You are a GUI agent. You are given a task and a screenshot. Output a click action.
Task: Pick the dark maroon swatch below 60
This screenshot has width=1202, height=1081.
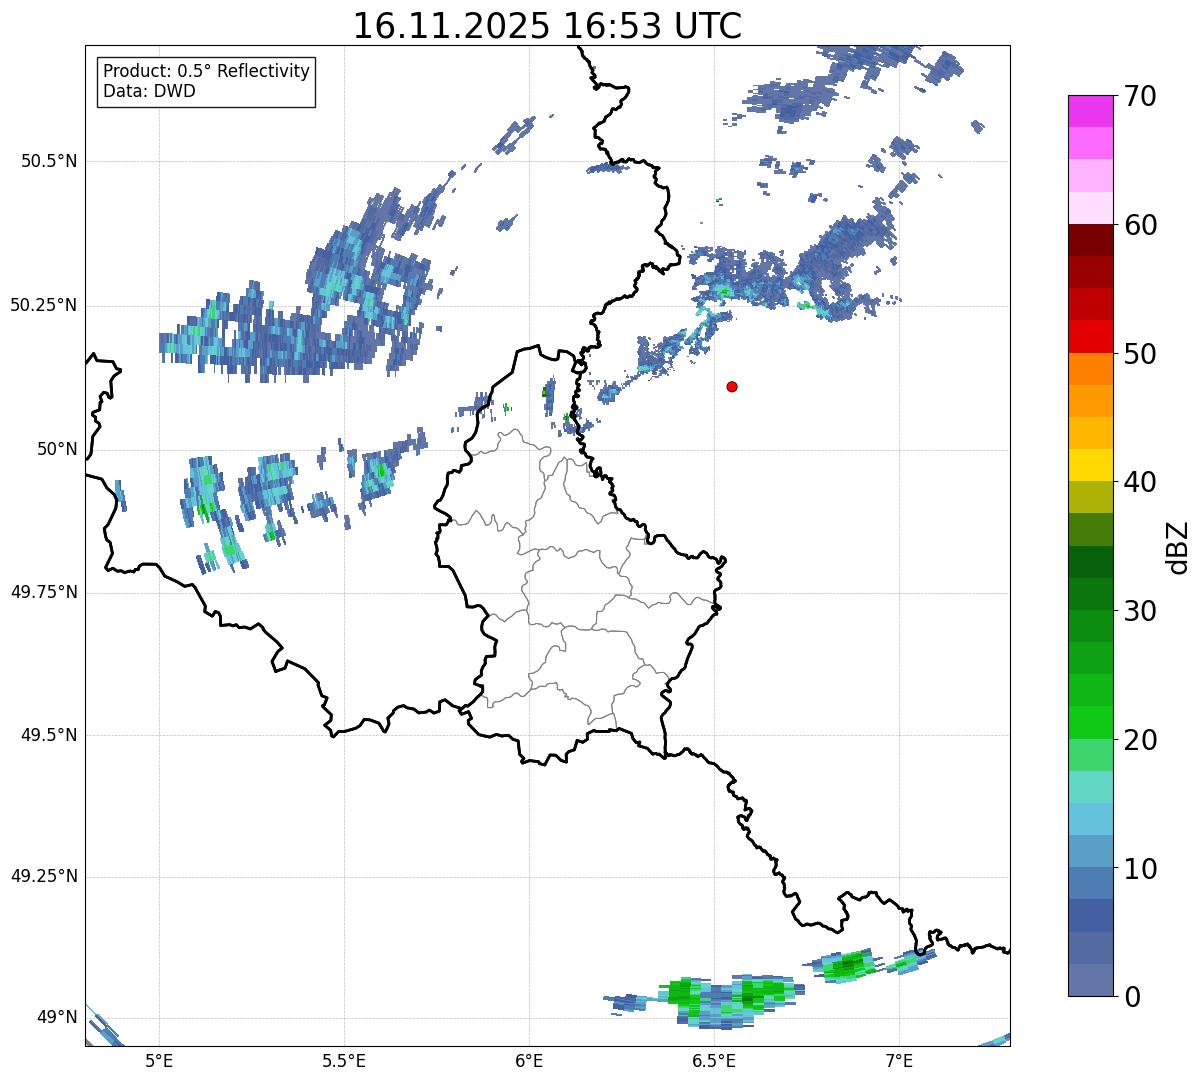tap(1090, 240)
